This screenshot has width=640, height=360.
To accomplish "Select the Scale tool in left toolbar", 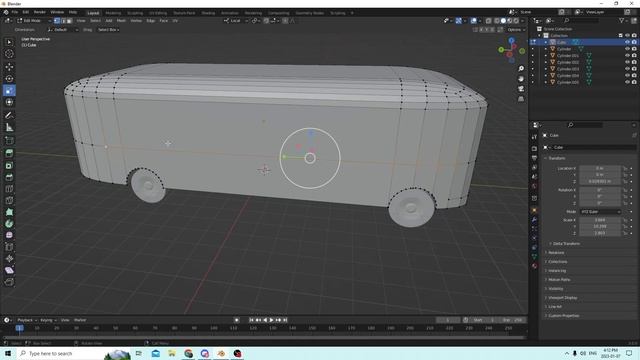I will pos(9,91).
